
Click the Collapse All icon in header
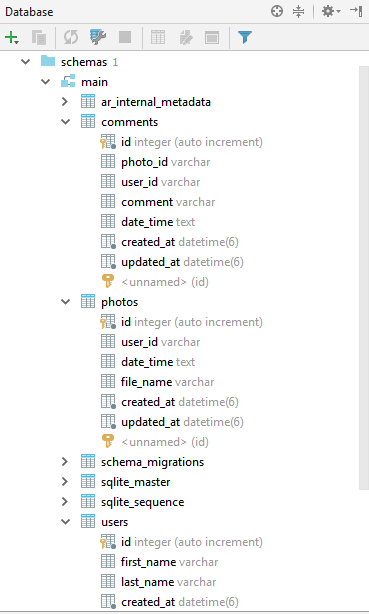pos(298,11)
